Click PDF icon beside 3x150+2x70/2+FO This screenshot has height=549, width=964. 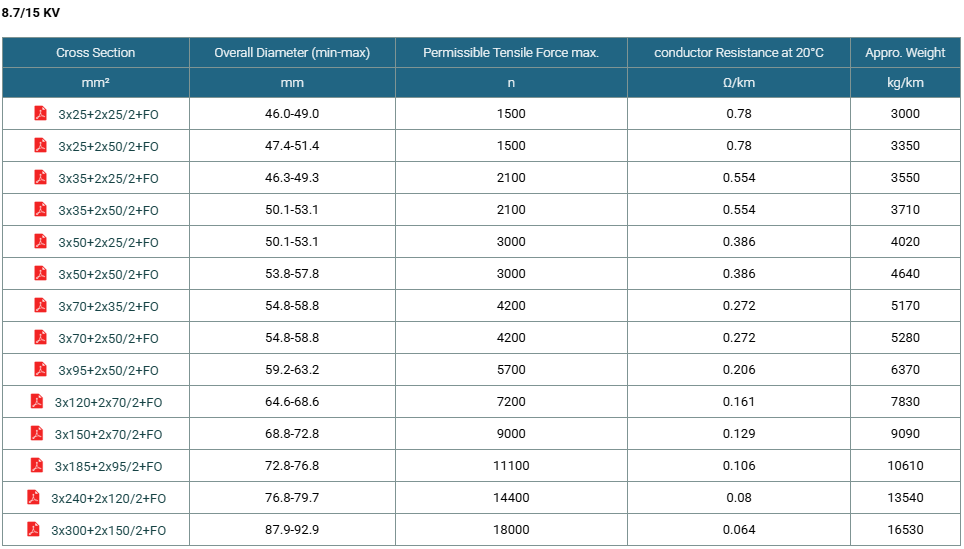[37, 433]
